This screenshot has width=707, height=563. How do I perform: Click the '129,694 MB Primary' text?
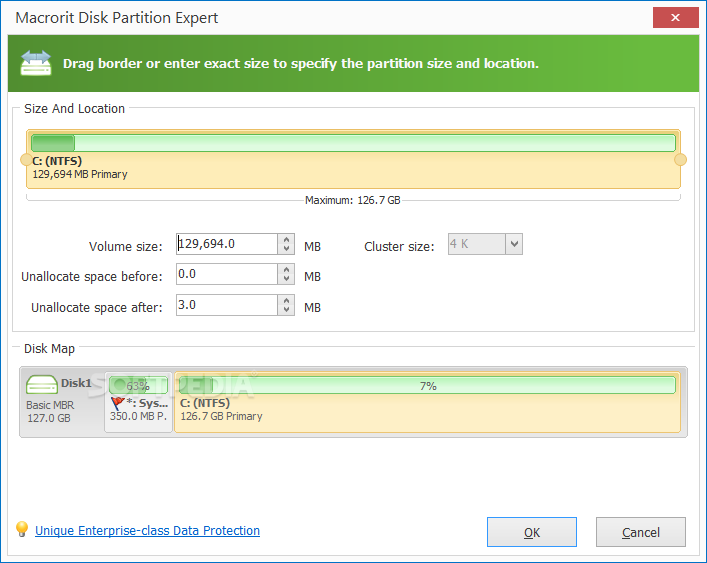coord(80,174)
